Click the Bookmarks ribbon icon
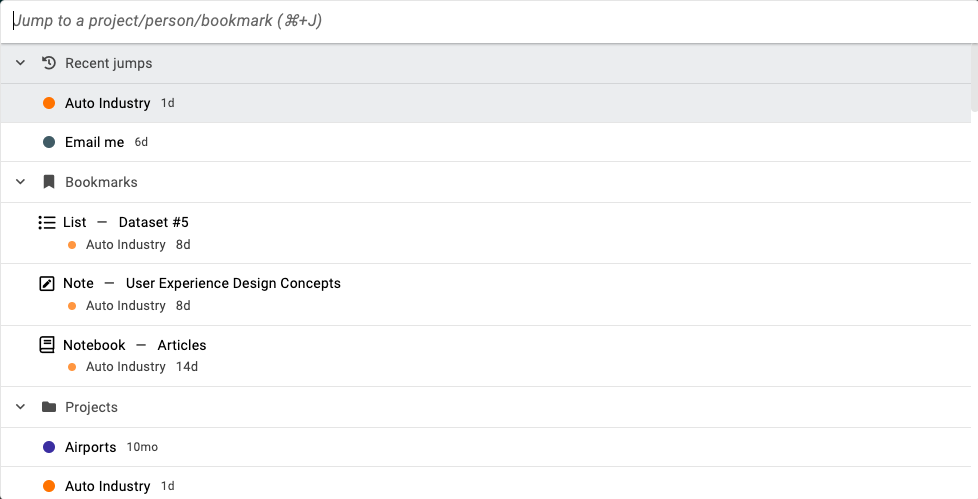 coord(49,182)
